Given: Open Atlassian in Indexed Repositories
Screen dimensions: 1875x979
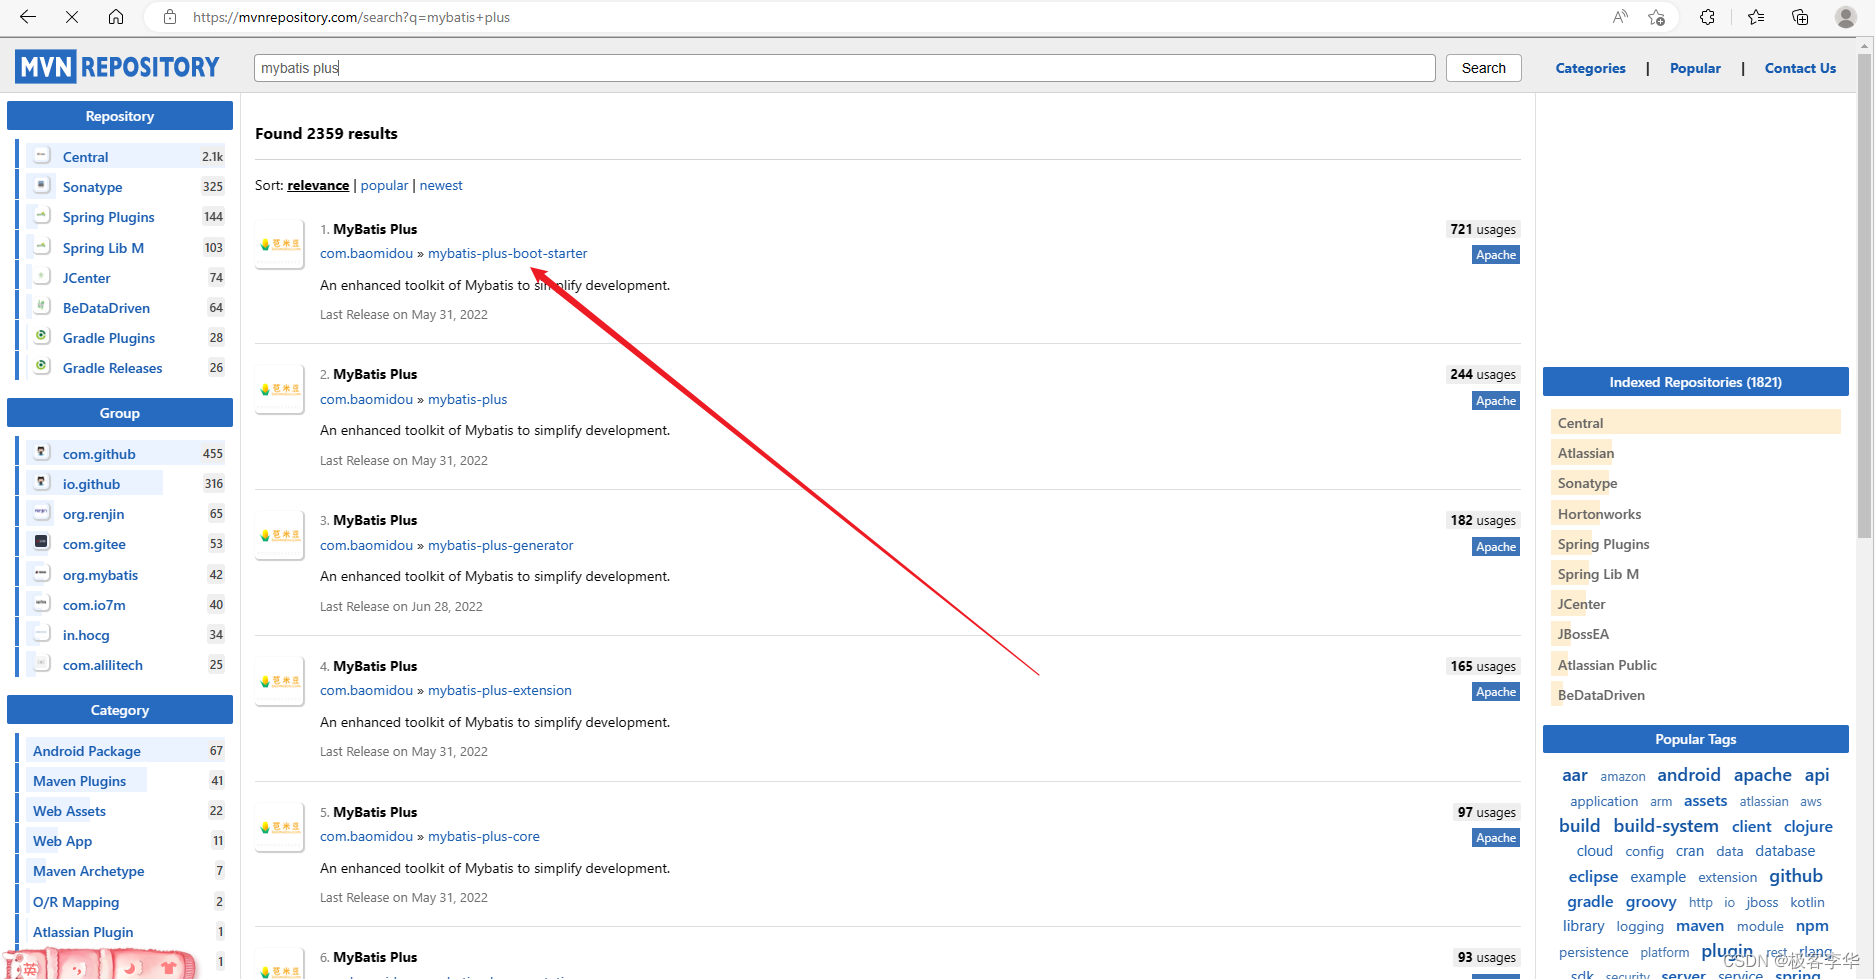Looking at the screenshot, I should [x=1586, y=453].
